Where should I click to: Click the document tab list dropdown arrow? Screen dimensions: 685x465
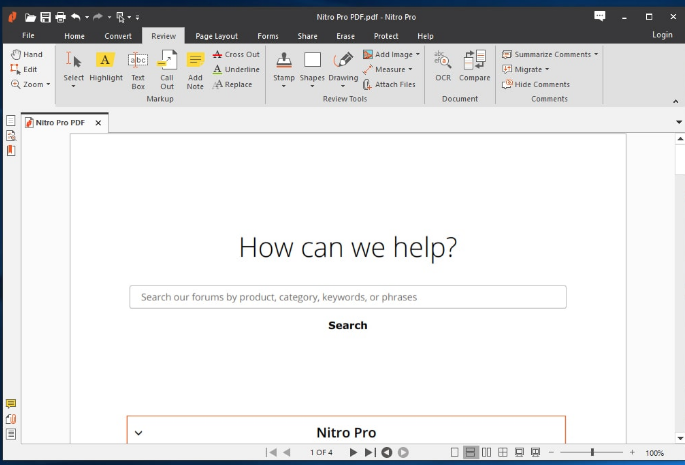679,122
